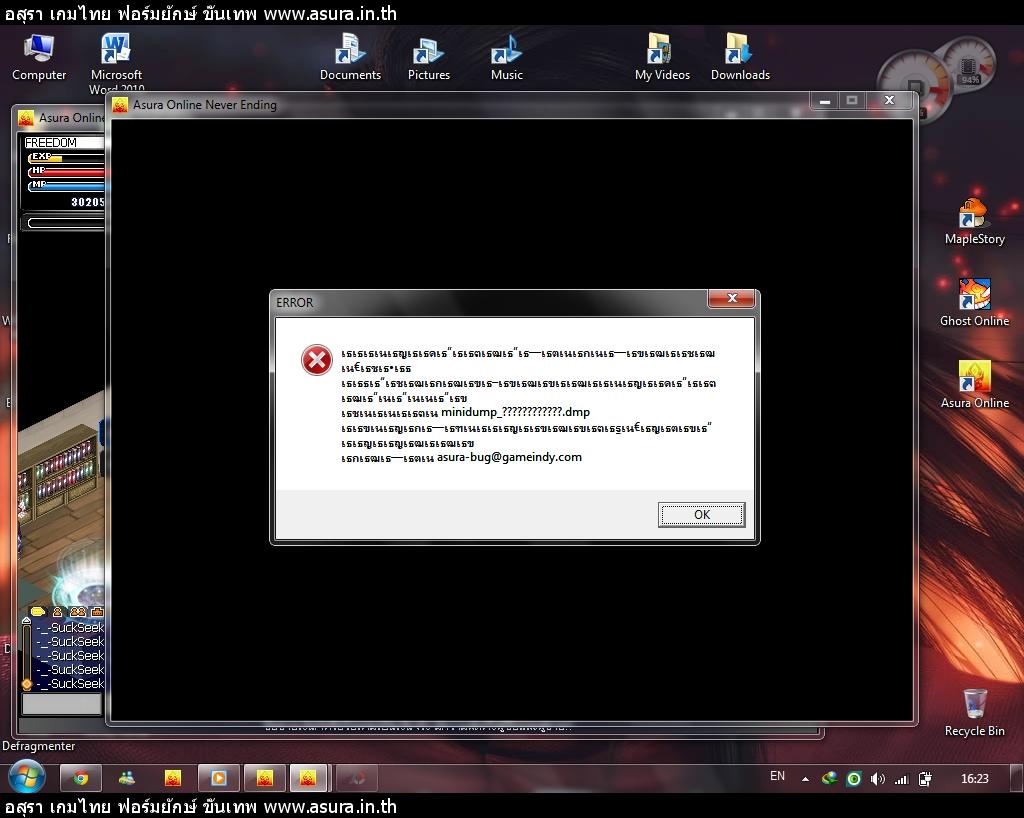1024x818 pixels.
Task: Click the FREEDOM character name in the game window
Action: pos(50,142)
